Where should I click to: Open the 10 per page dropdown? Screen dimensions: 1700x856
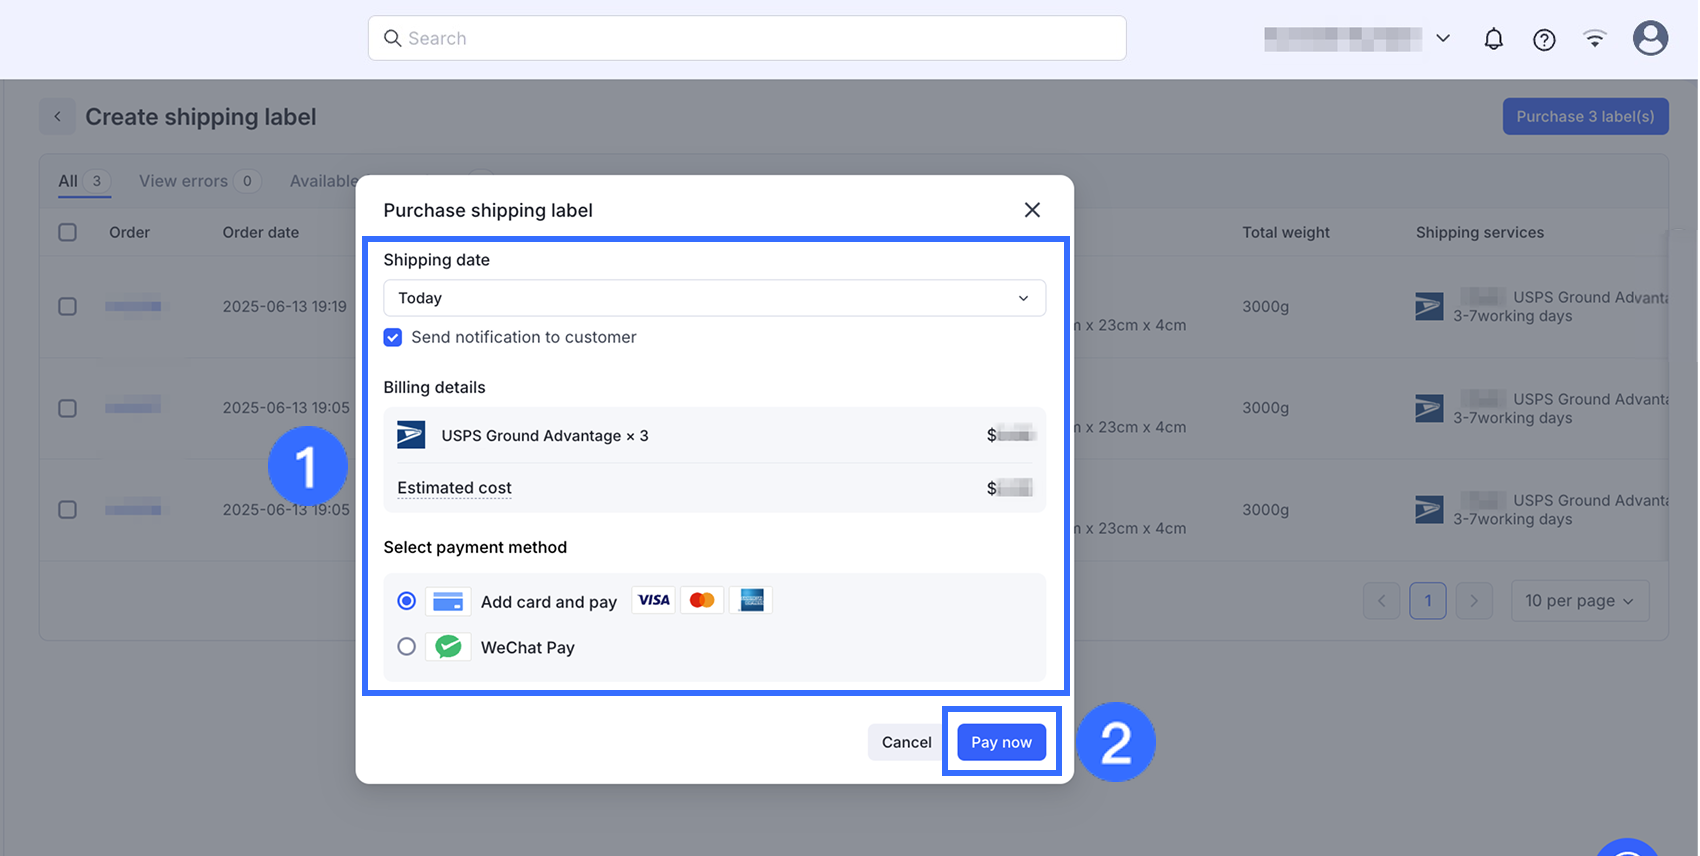click(x=1579, y=601)
